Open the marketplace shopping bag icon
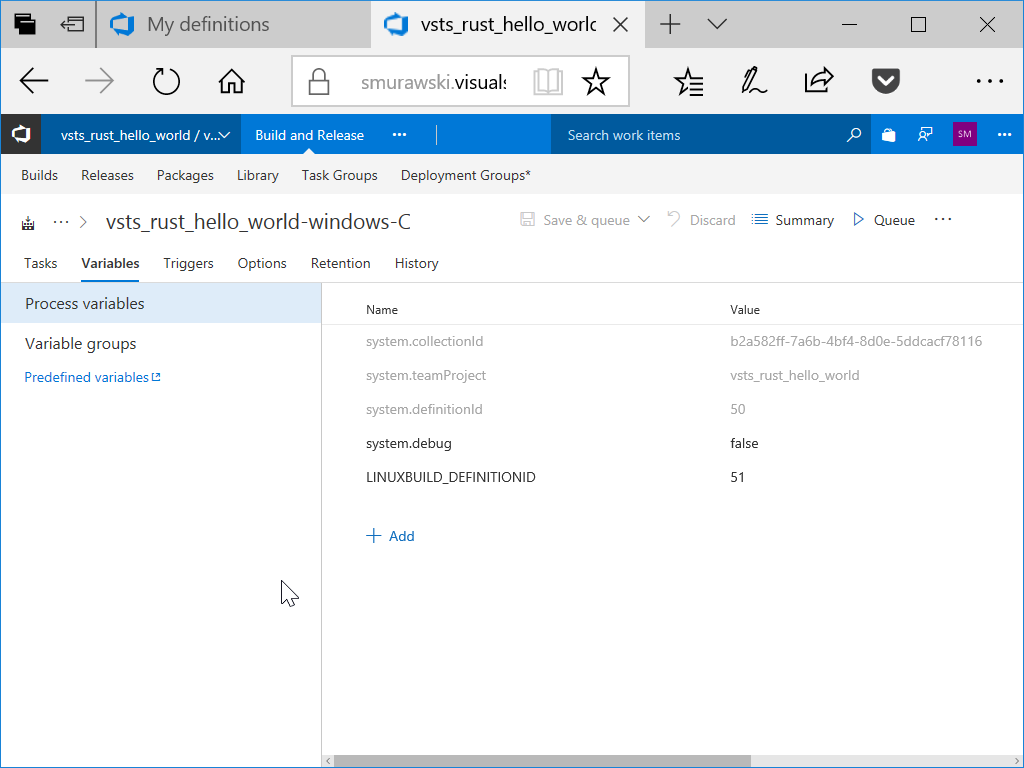This screenshot has width=1024, height=768. pos(888,135)
